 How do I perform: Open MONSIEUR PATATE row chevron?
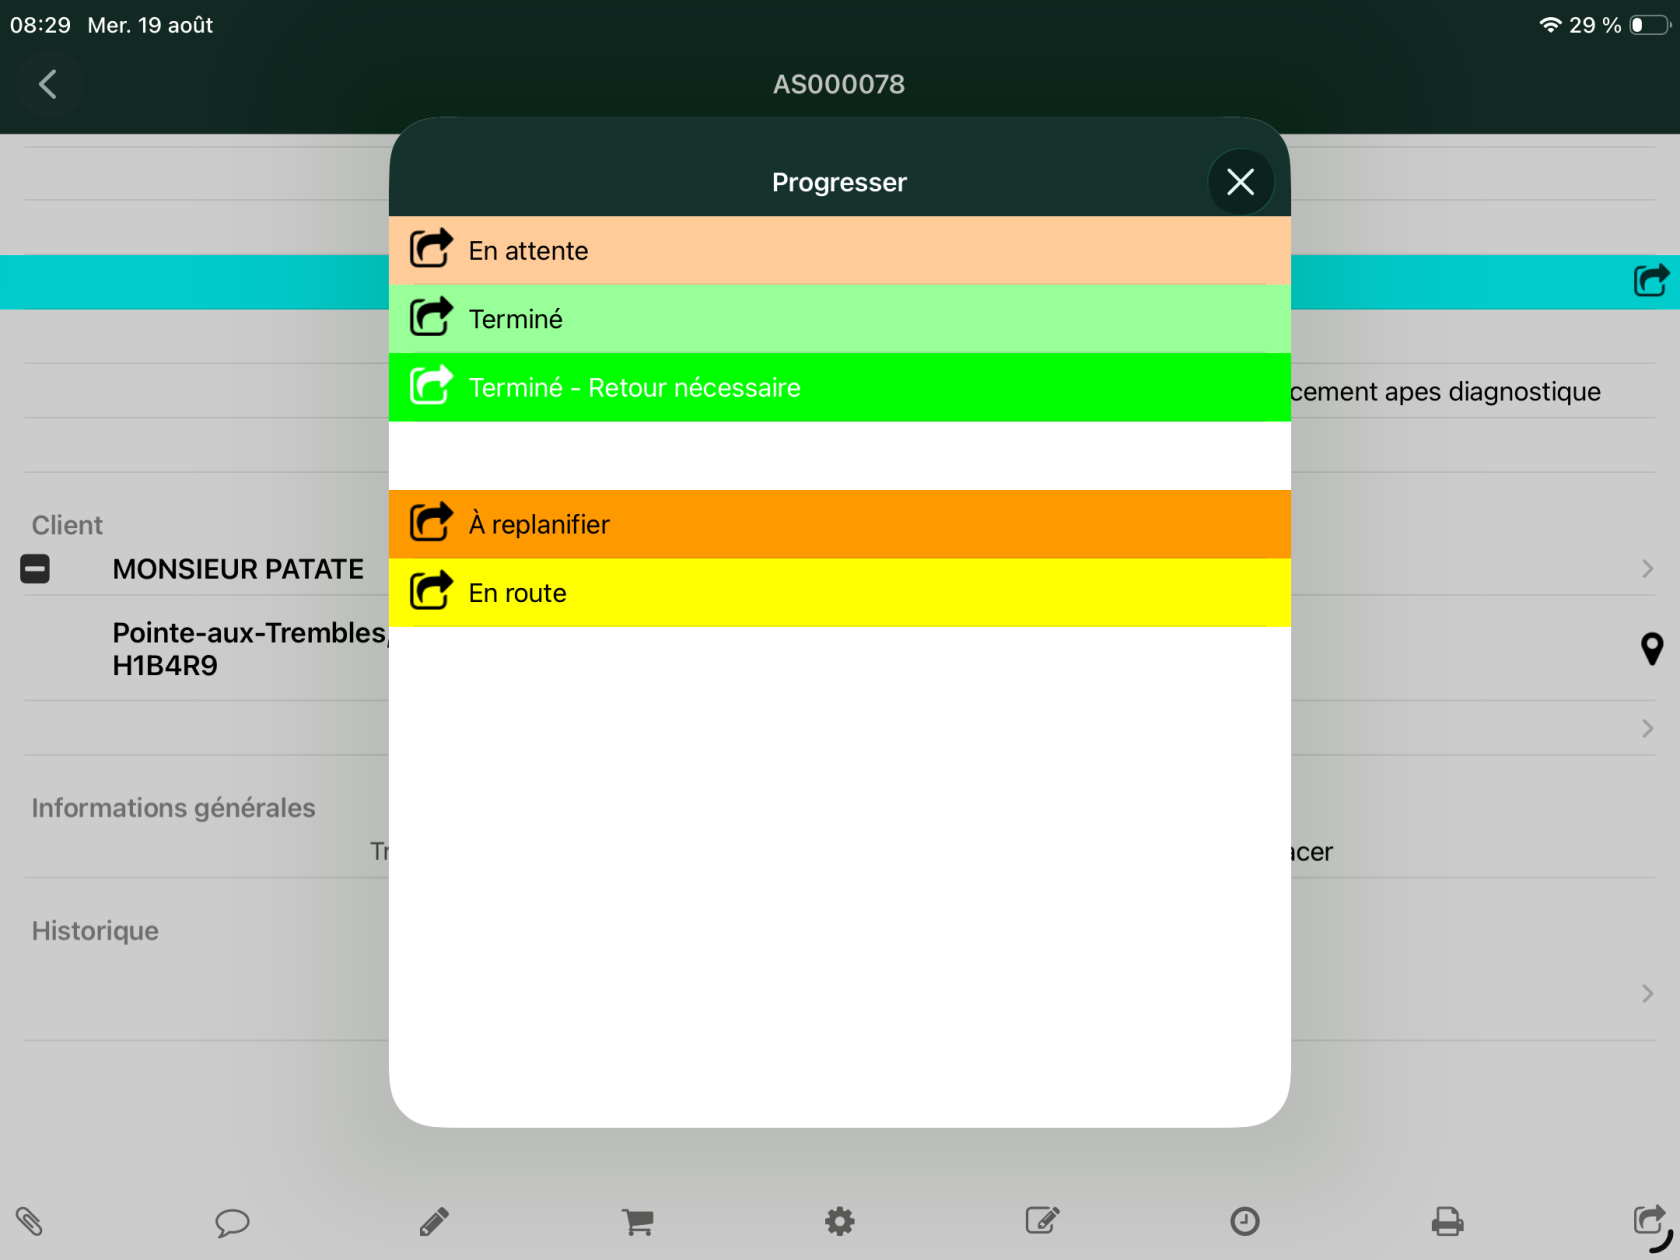(1647, 569)
